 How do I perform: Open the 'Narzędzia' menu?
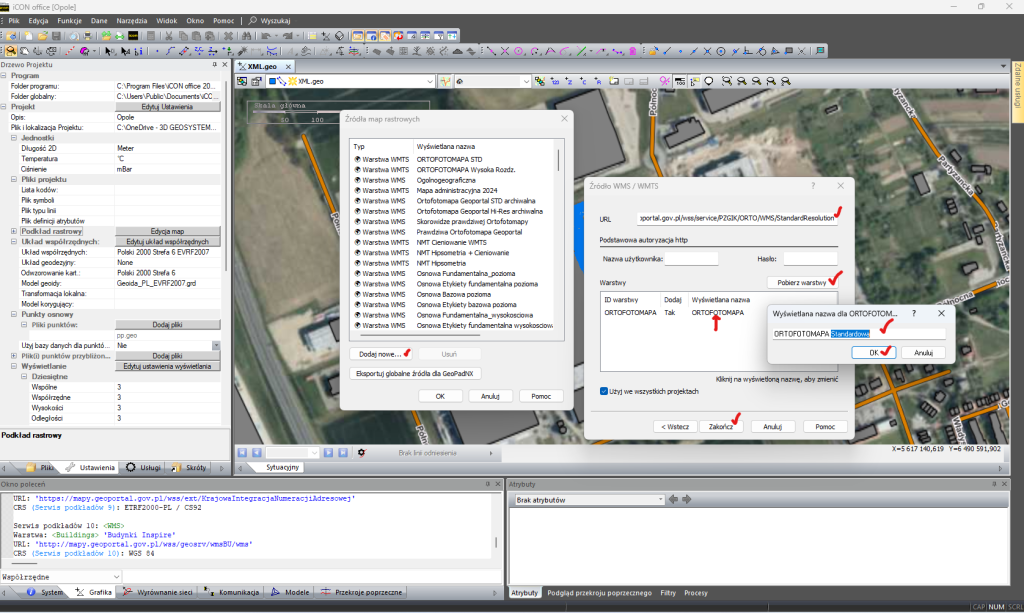click(133, 19)
